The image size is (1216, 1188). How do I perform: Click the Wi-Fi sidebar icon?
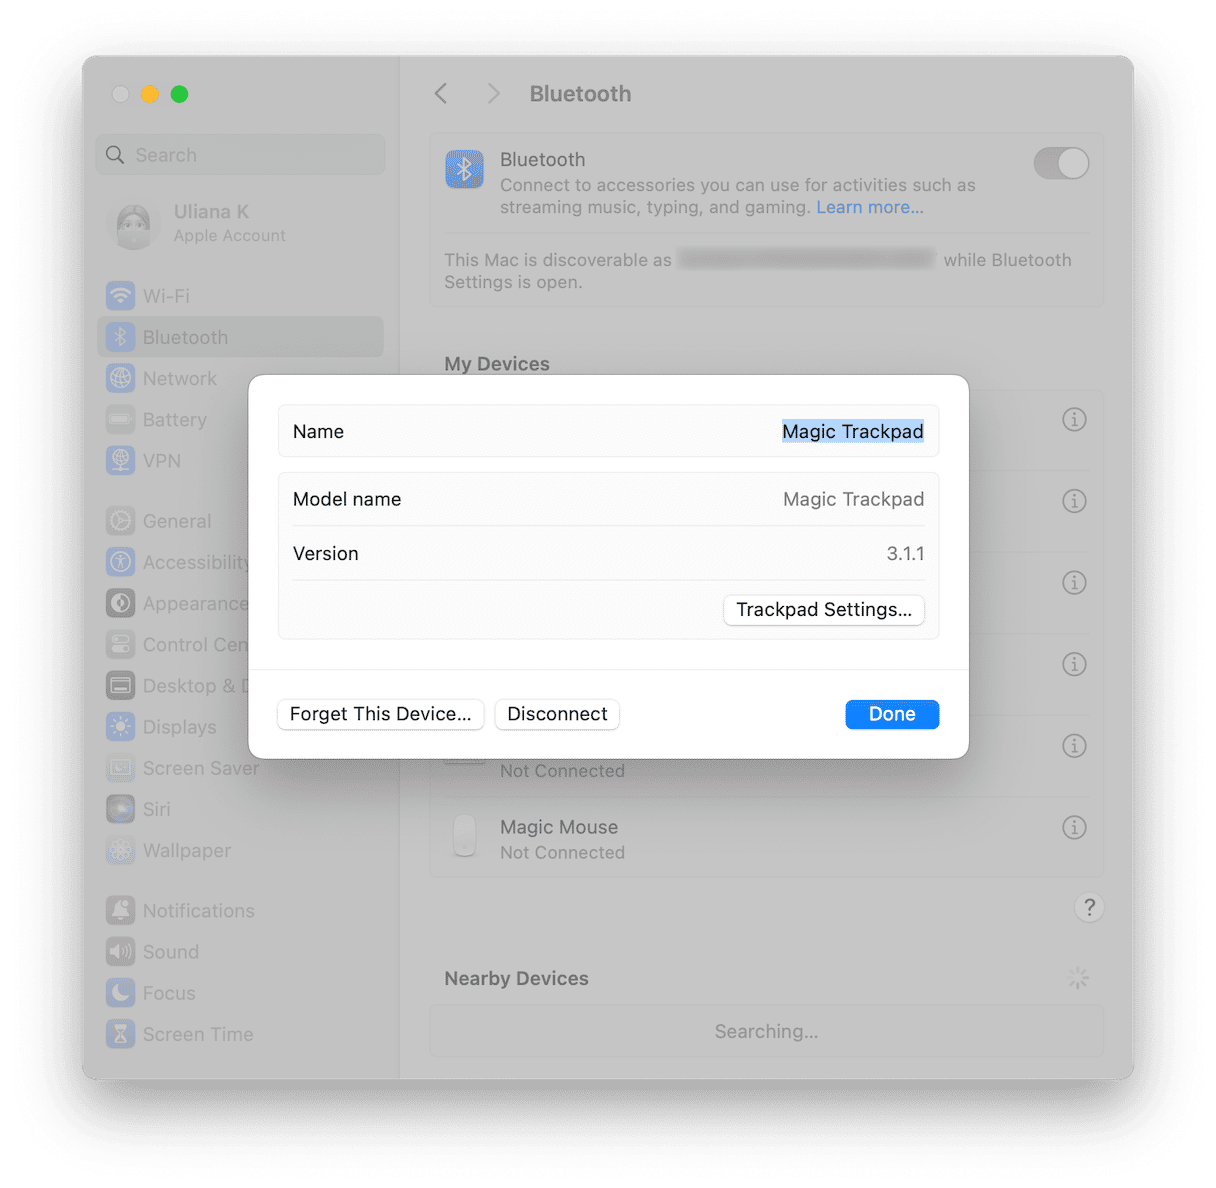[120, 296]
